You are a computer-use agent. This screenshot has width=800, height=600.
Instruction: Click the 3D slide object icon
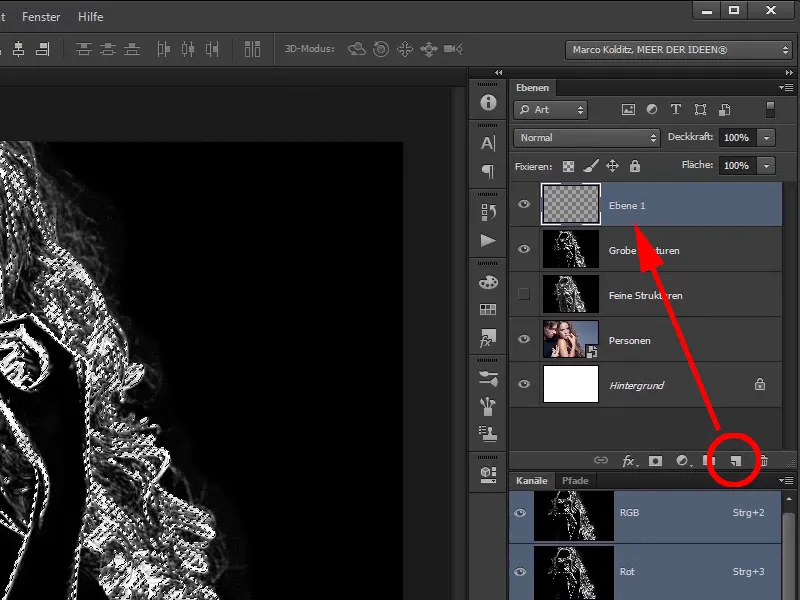coord(429,49)
